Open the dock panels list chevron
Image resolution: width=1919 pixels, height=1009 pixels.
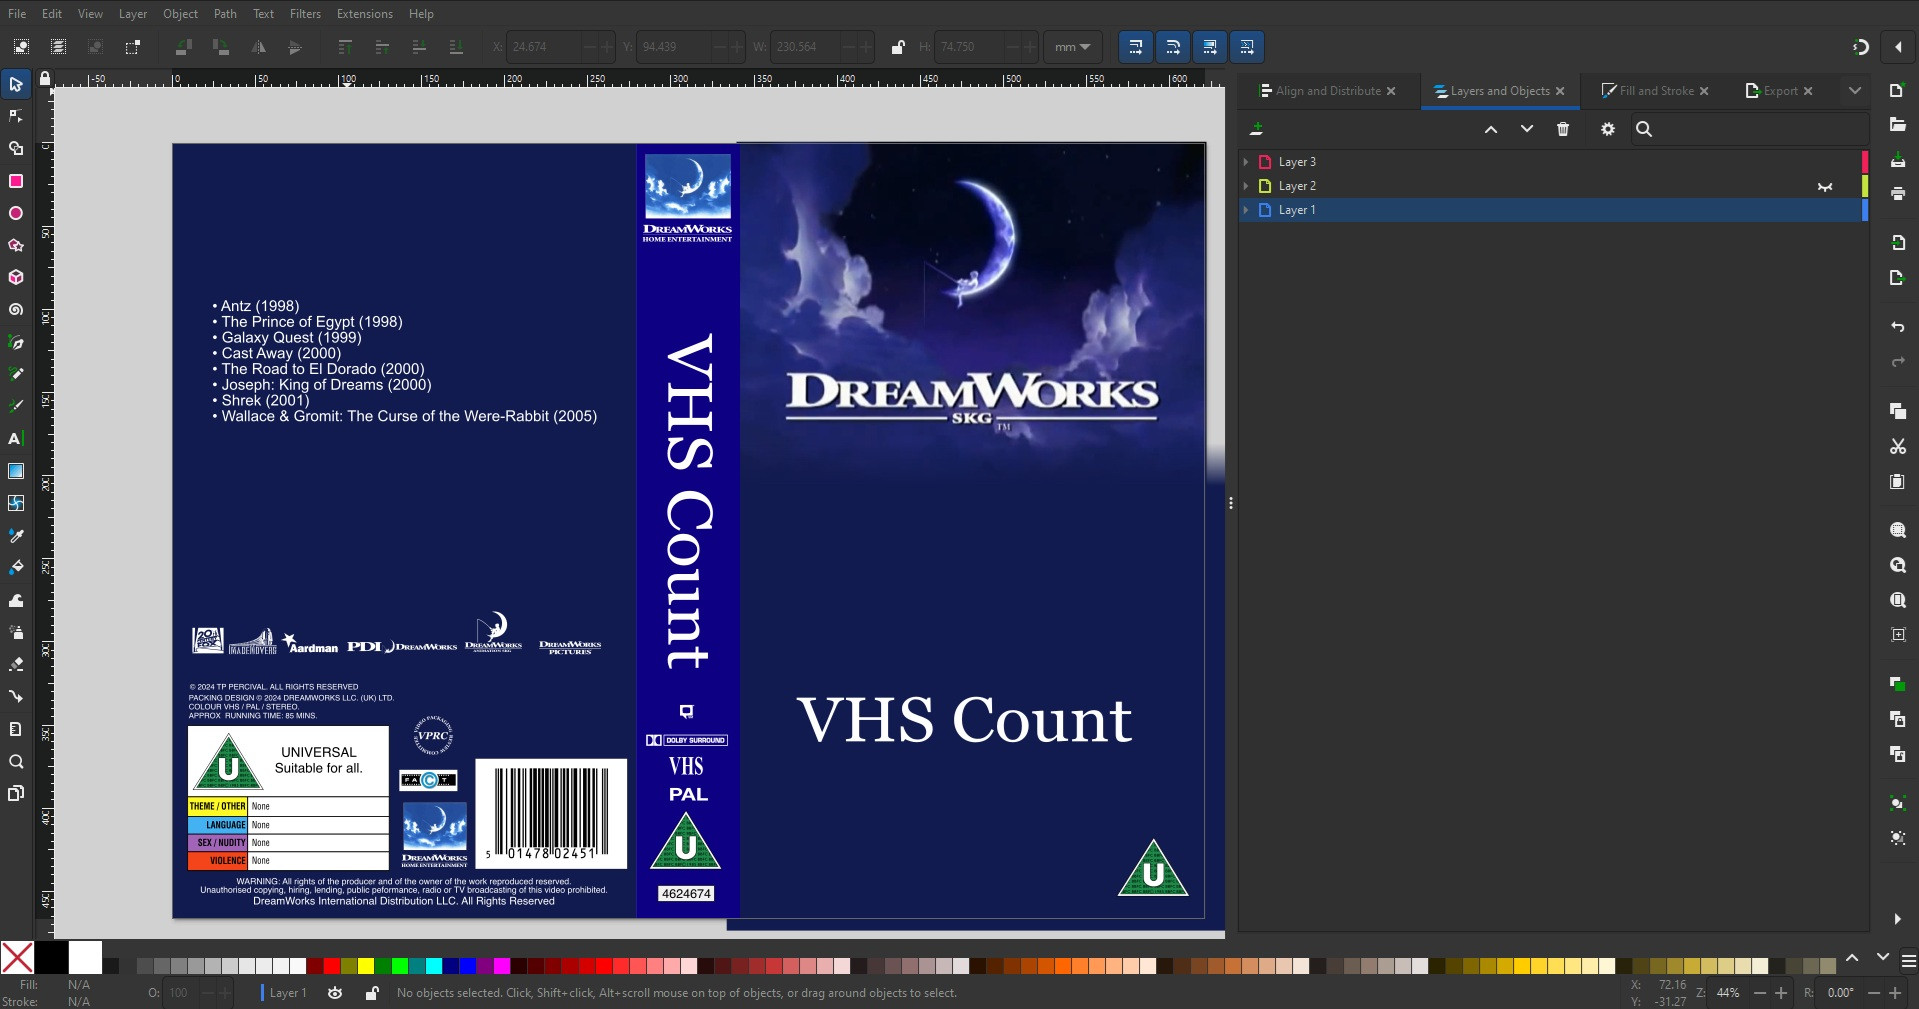pos(1855,91)
